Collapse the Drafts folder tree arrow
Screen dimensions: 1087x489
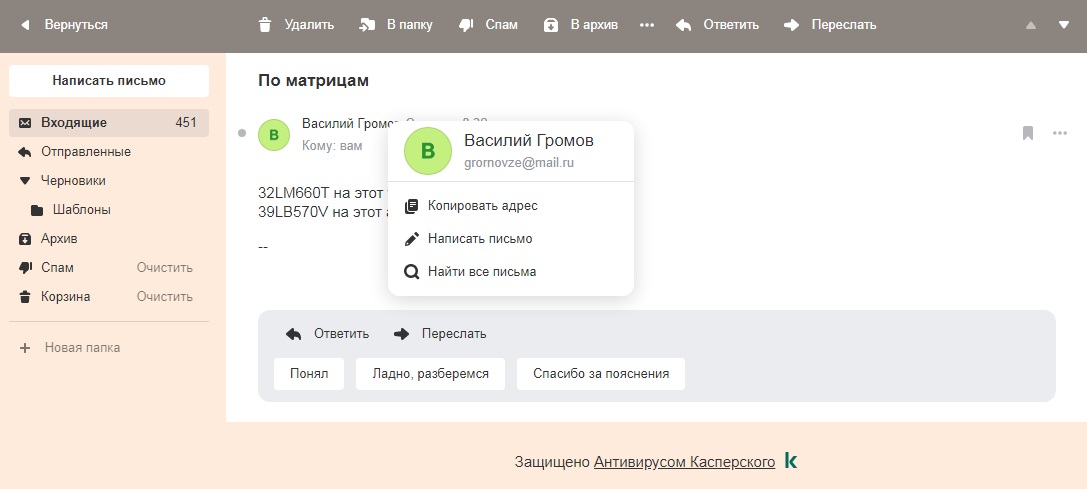(x=26, y=181)
